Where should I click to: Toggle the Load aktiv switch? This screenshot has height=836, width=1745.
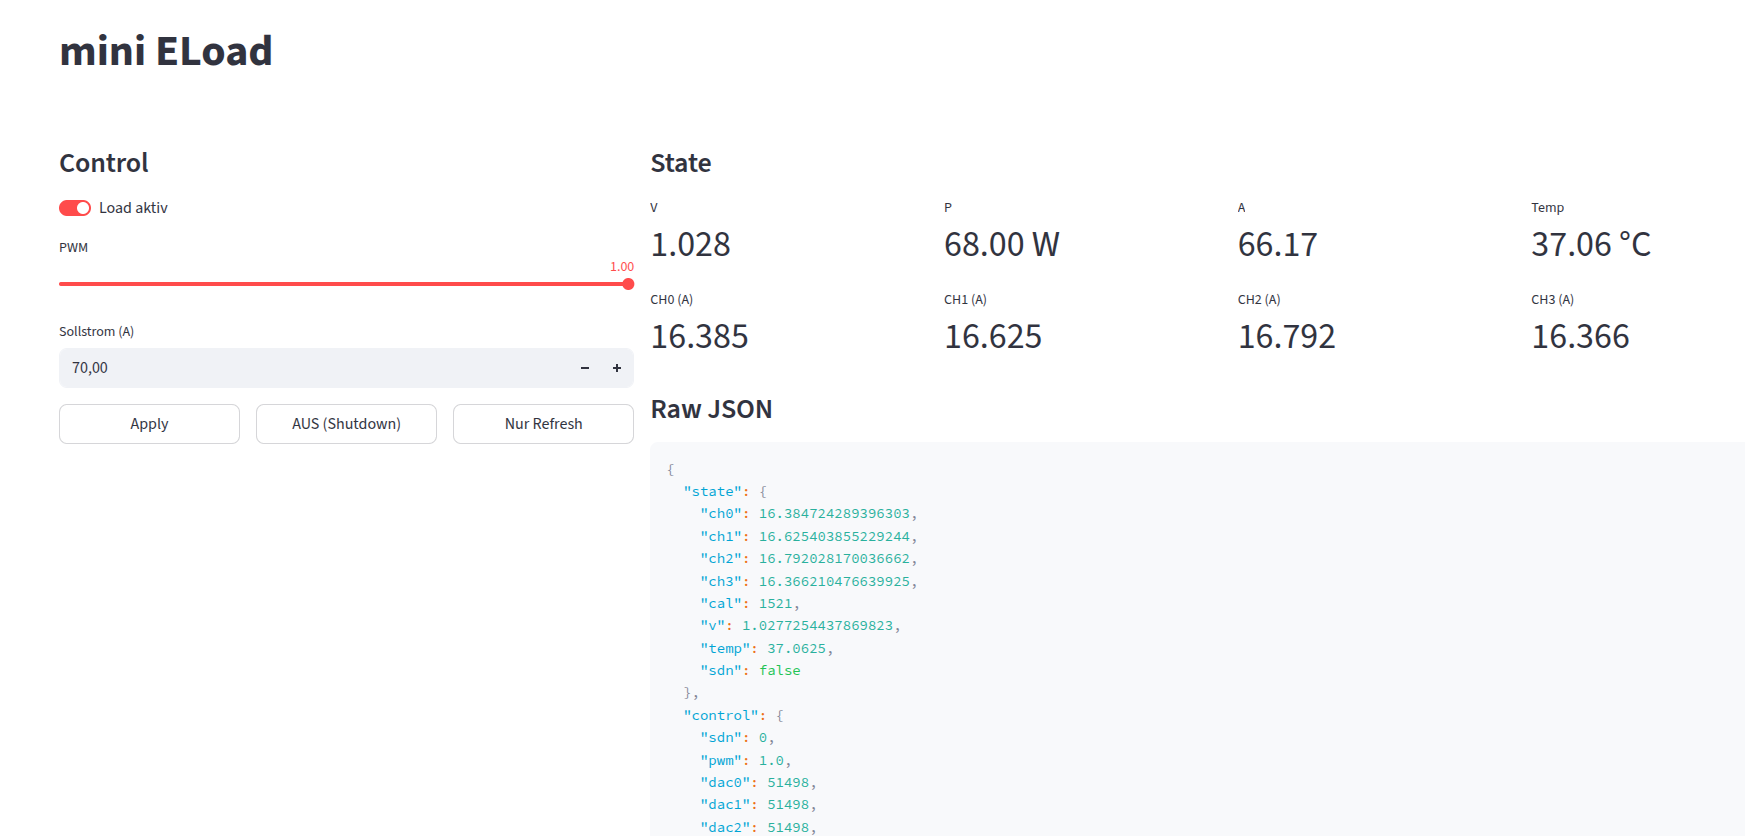click(x=75, y=208)
